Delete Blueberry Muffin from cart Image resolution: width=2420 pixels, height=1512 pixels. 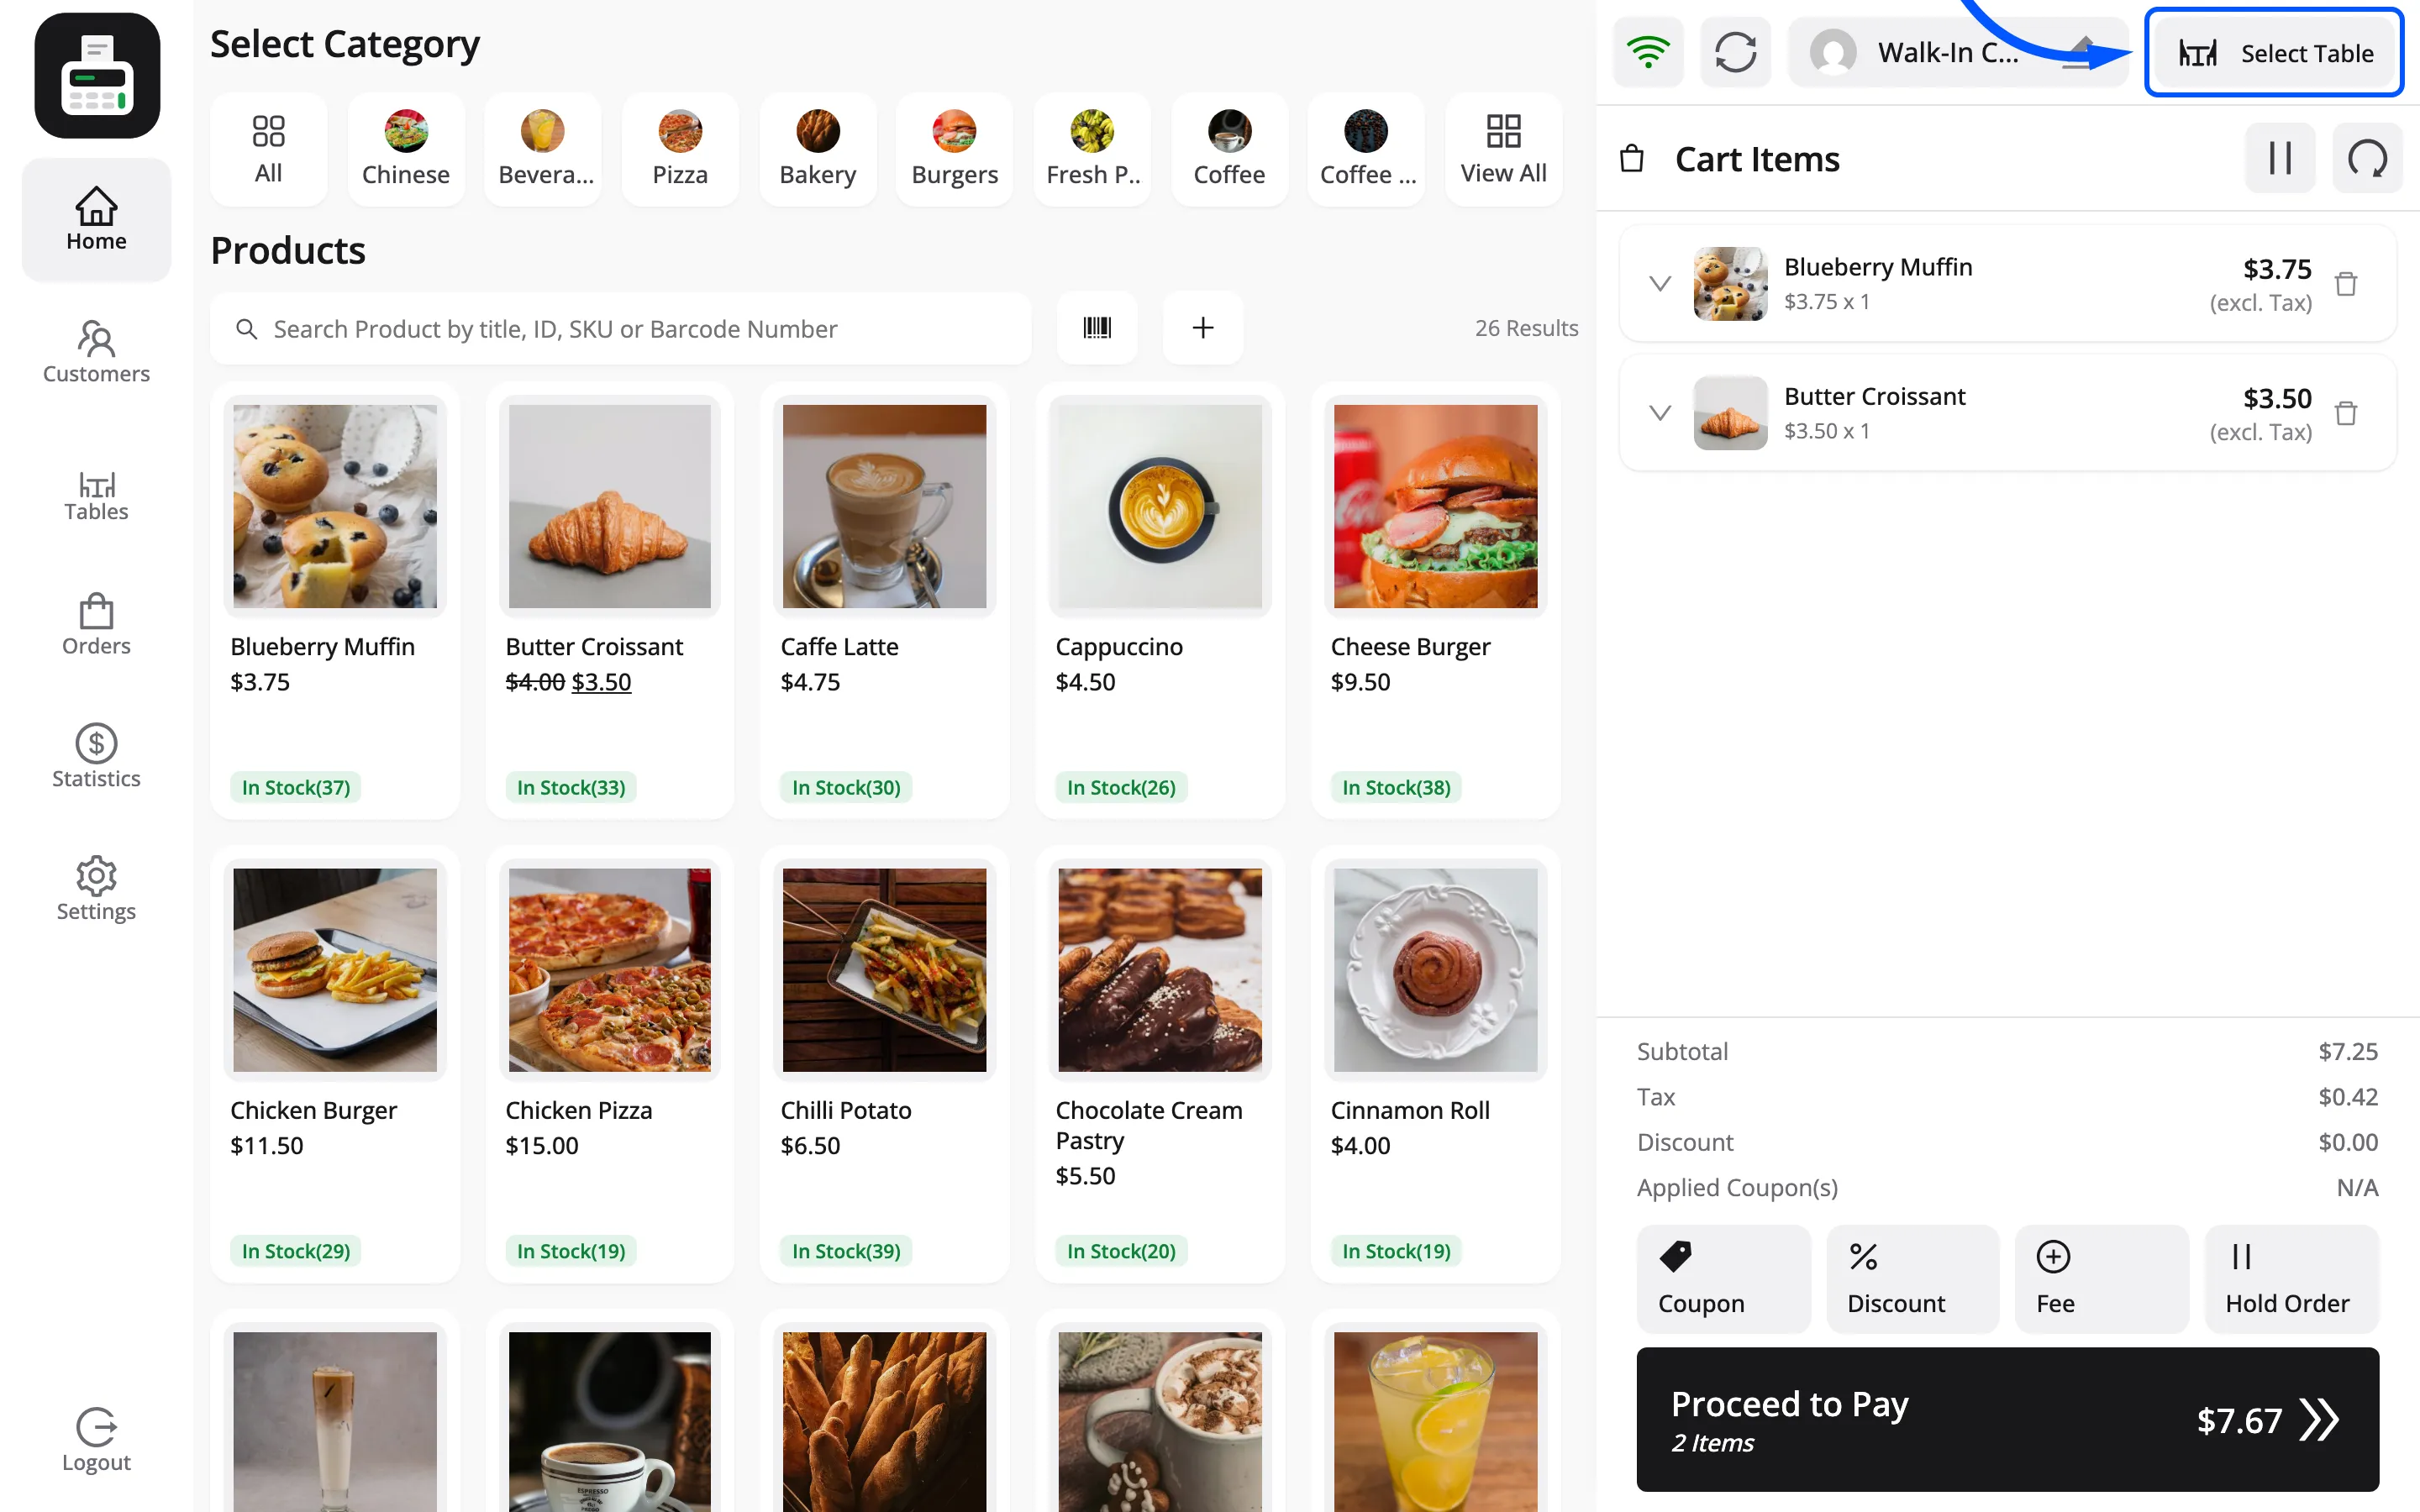tap(2346, 284)
